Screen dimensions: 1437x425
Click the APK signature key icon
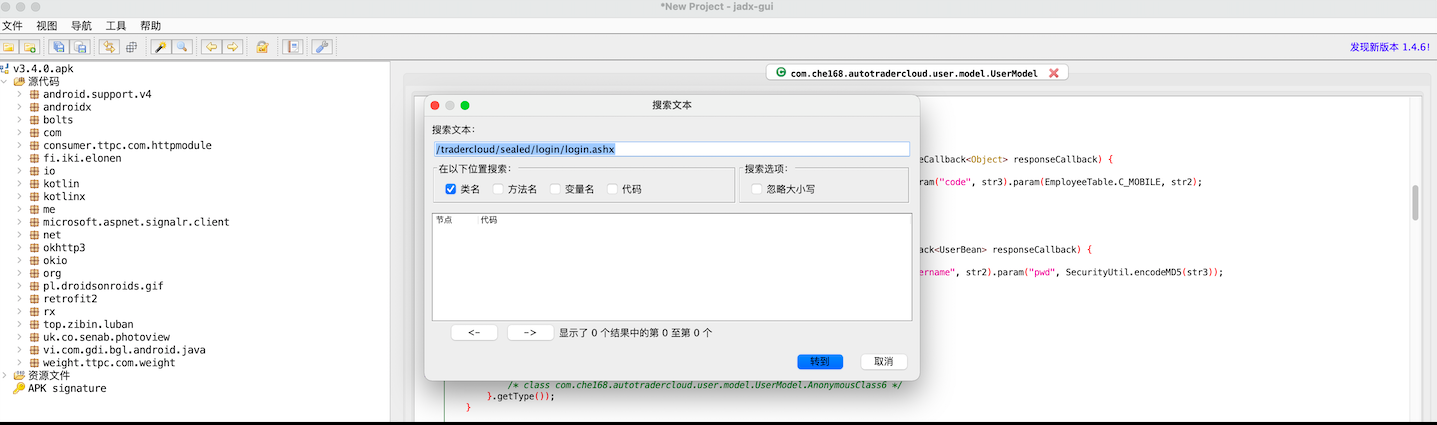tap(19, 388)
